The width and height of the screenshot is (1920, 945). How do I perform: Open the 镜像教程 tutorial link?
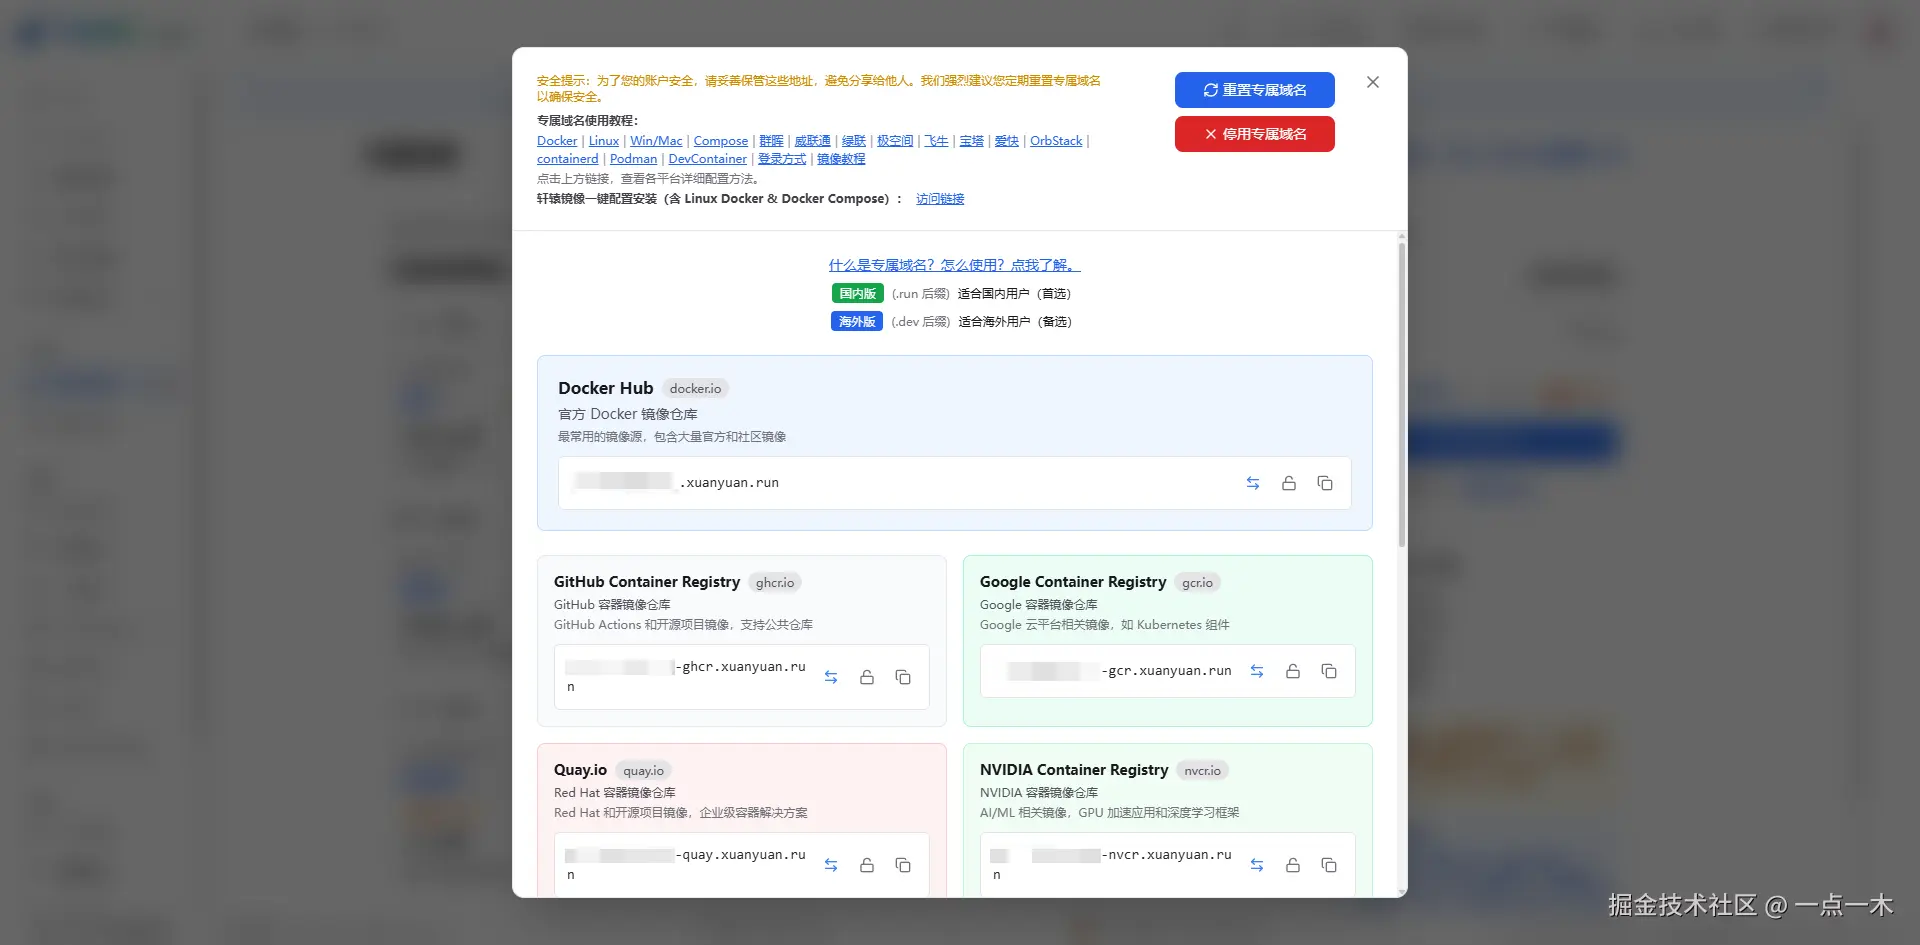click(841, 158)
